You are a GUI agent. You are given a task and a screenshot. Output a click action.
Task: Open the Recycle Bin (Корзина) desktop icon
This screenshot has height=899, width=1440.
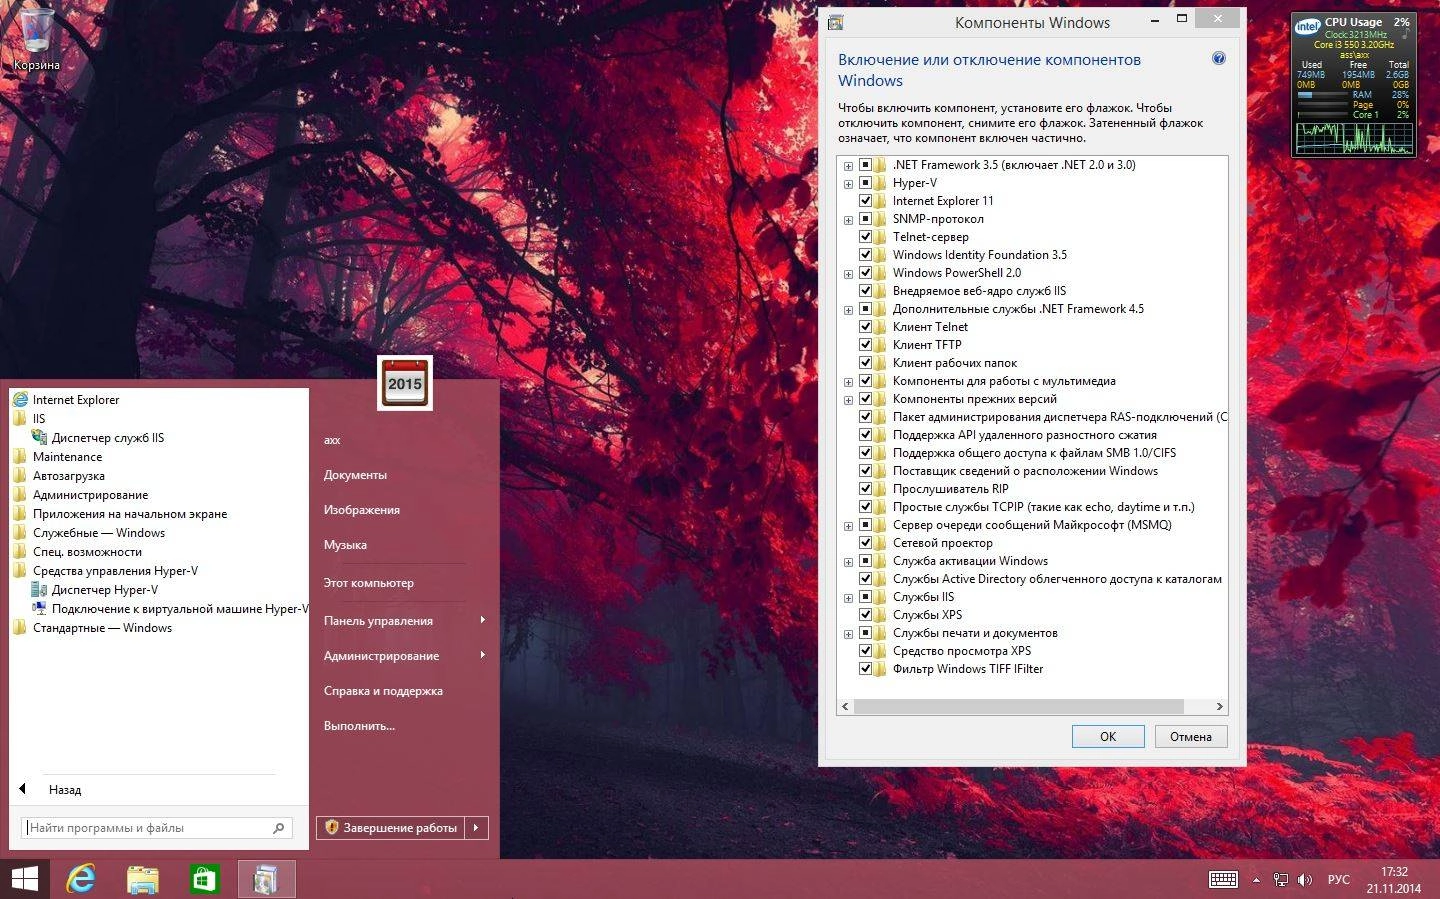36,40
